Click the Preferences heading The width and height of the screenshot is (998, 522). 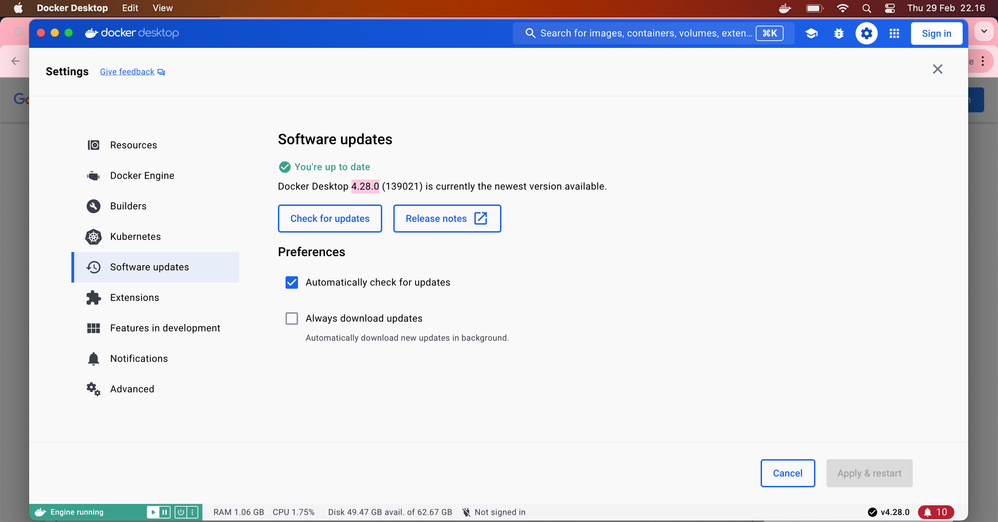coord(311,252)
